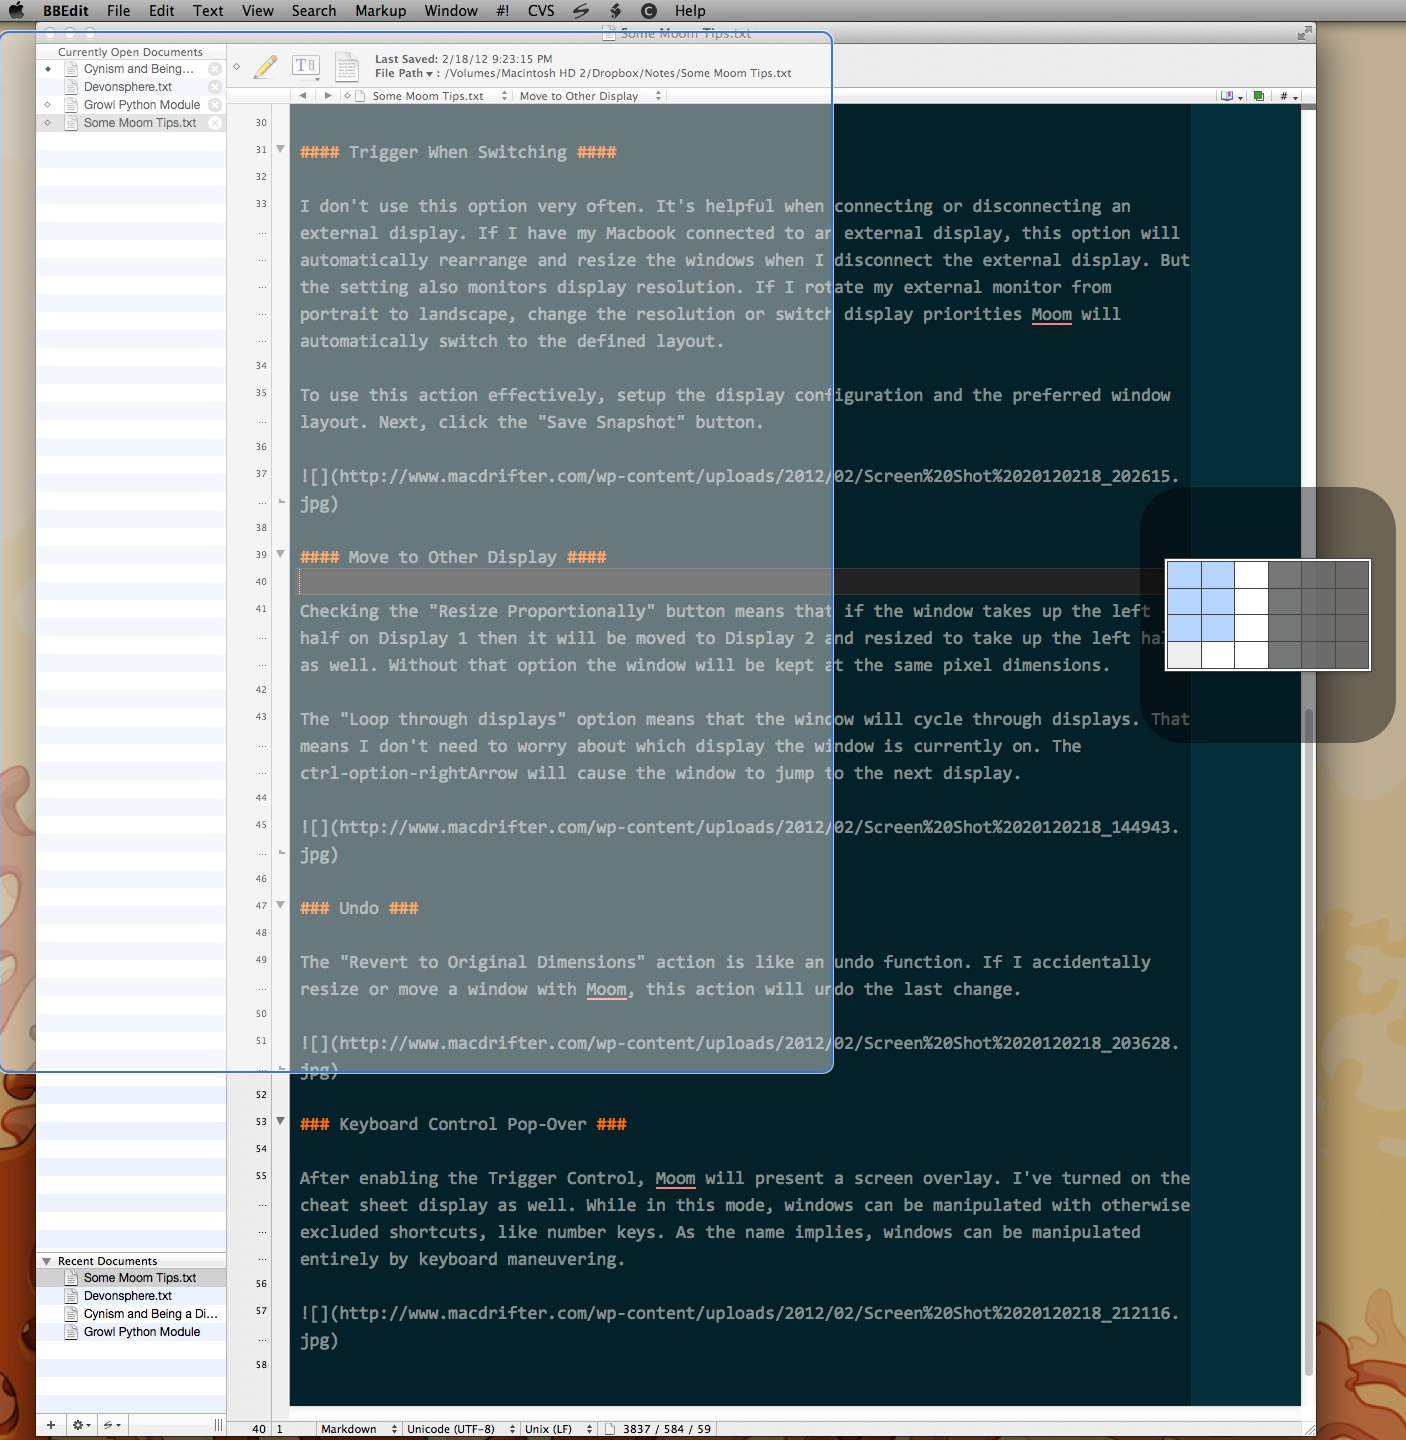
Task: Click the document info icon in toolbar
Action: [346, 67]
